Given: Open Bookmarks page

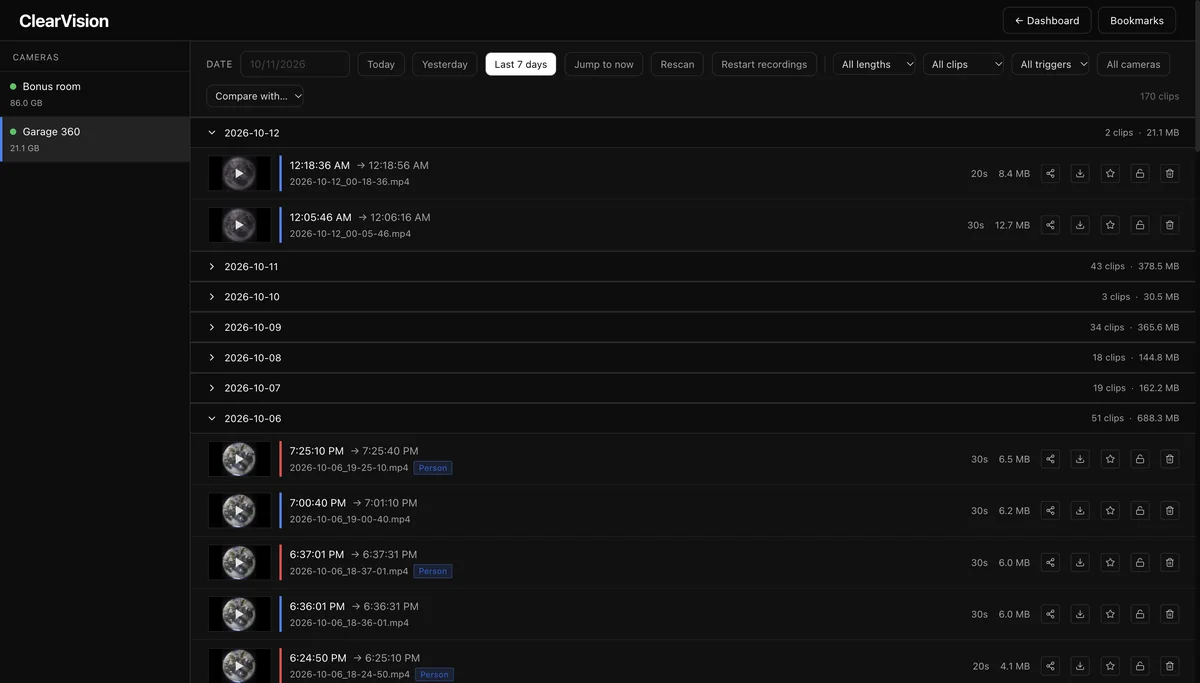Looking at the screenshot, I should point(1137,20).
